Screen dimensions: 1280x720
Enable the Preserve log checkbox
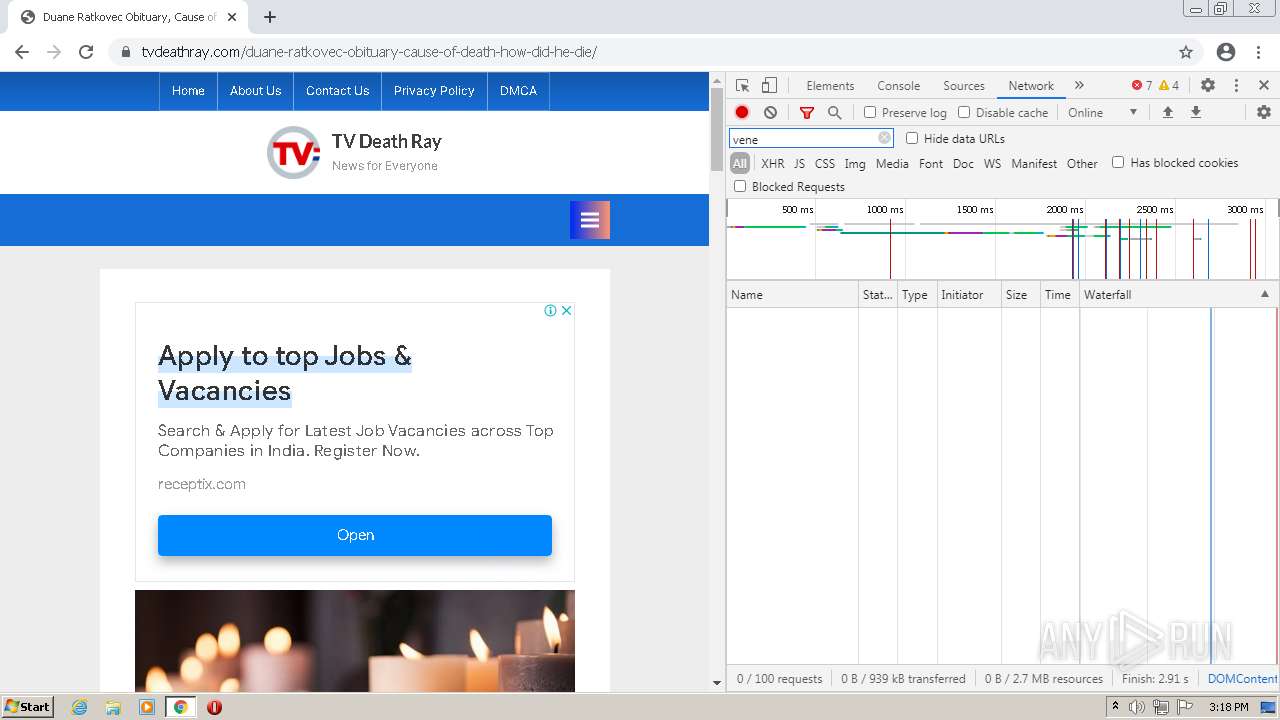click(870, 113)
